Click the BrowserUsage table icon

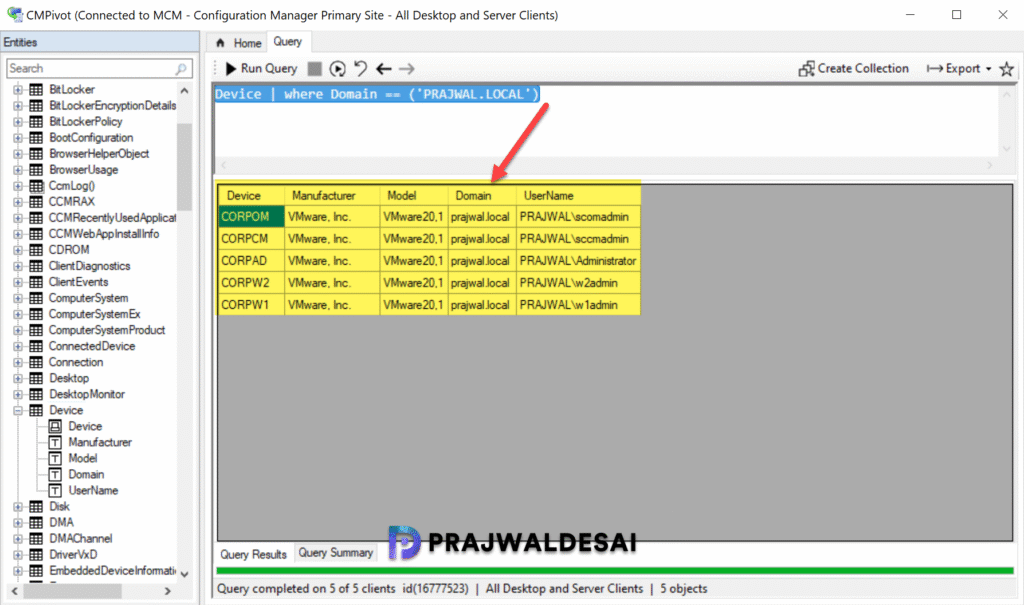(x=37, y=170)
